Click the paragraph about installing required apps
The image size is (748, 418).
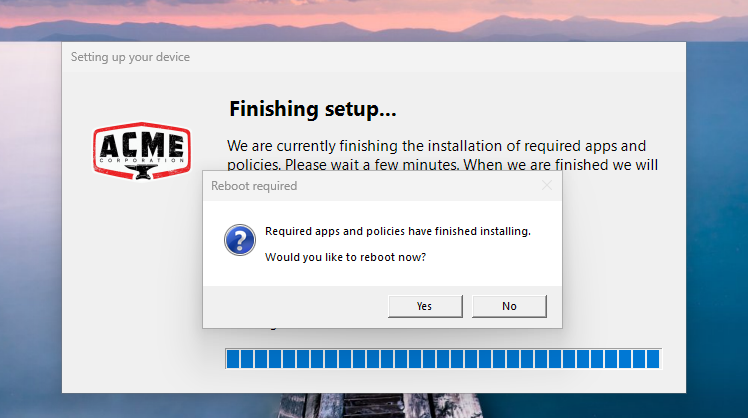(x=442, y=155)
